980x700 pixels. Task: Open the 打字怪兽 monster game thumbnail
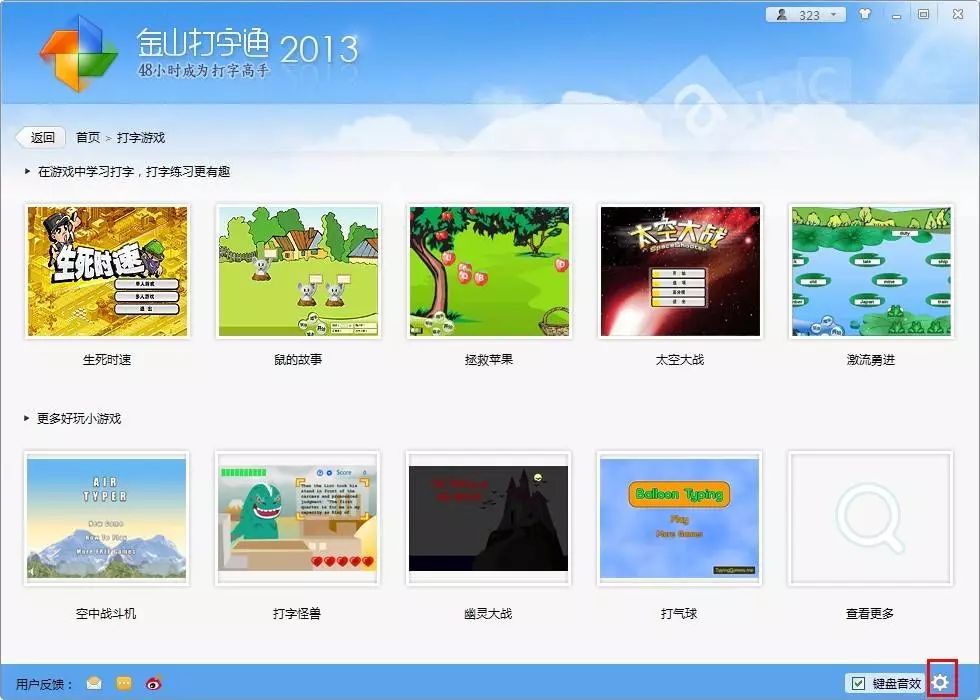click(297, 518)
